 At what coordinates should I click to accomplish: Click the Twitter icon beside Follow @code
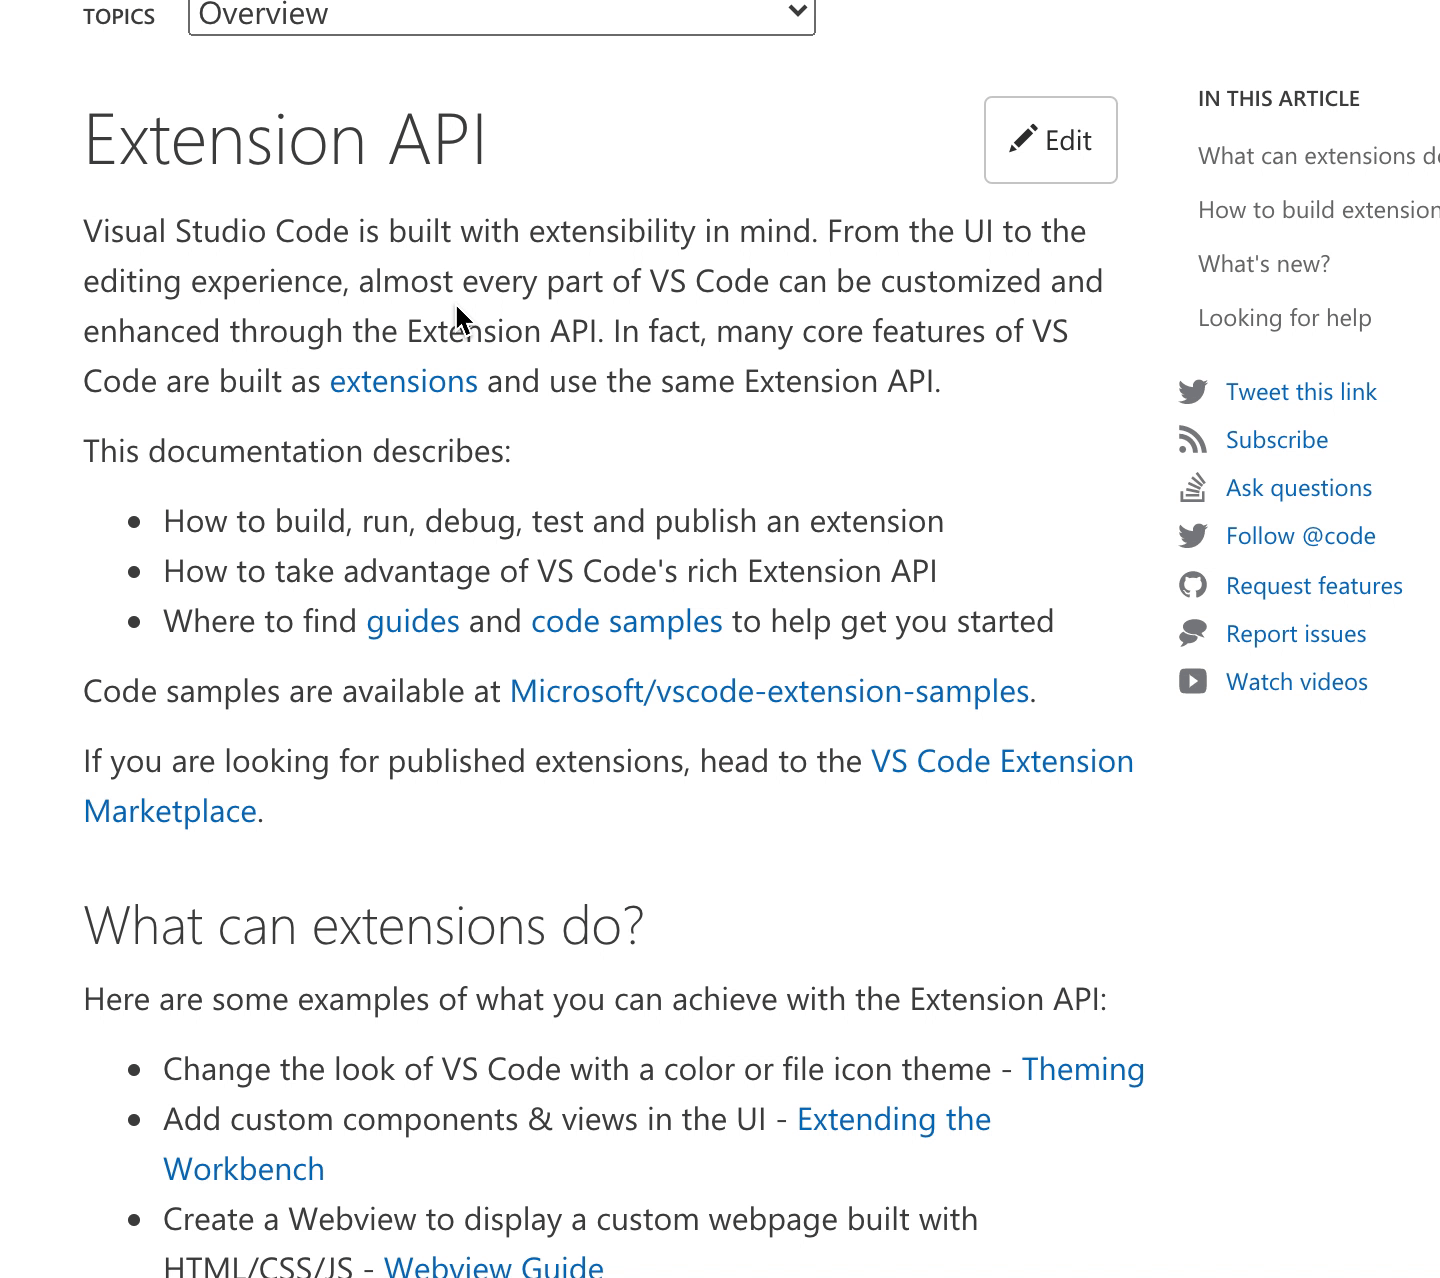click(x=1193, y=536)
